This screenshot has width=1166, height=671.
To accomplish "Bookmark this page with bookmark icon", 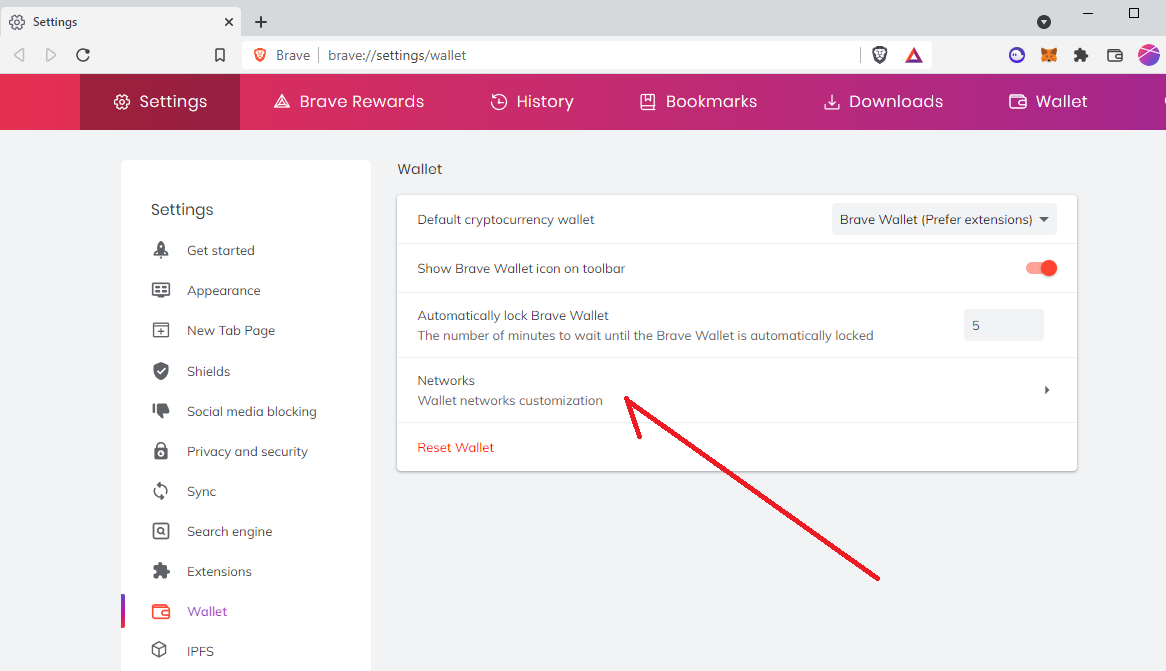I will (x=220, y=55).
